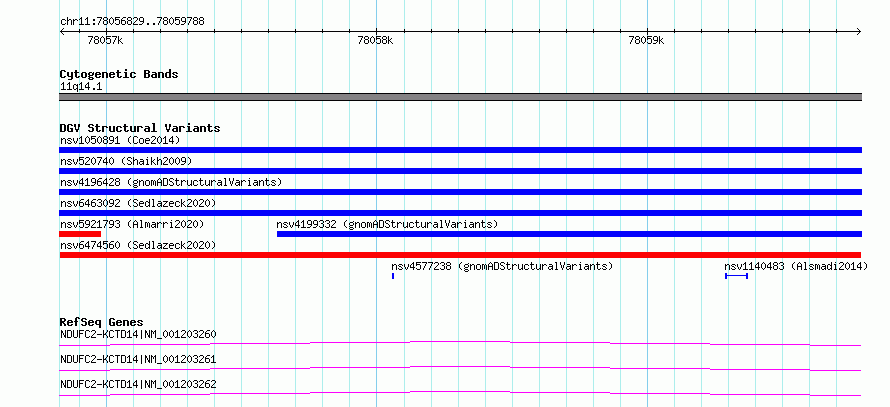Screen dimensions: 890x407
Task: Select the blue bar under nsv6463092
Action: [460, 213]
